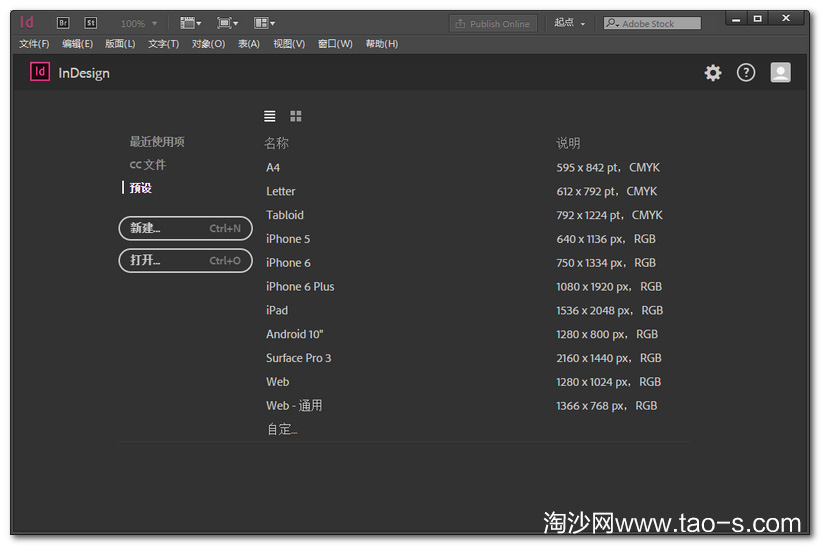Choose the Letter preset
821x546 pixels.
(281, 192)
